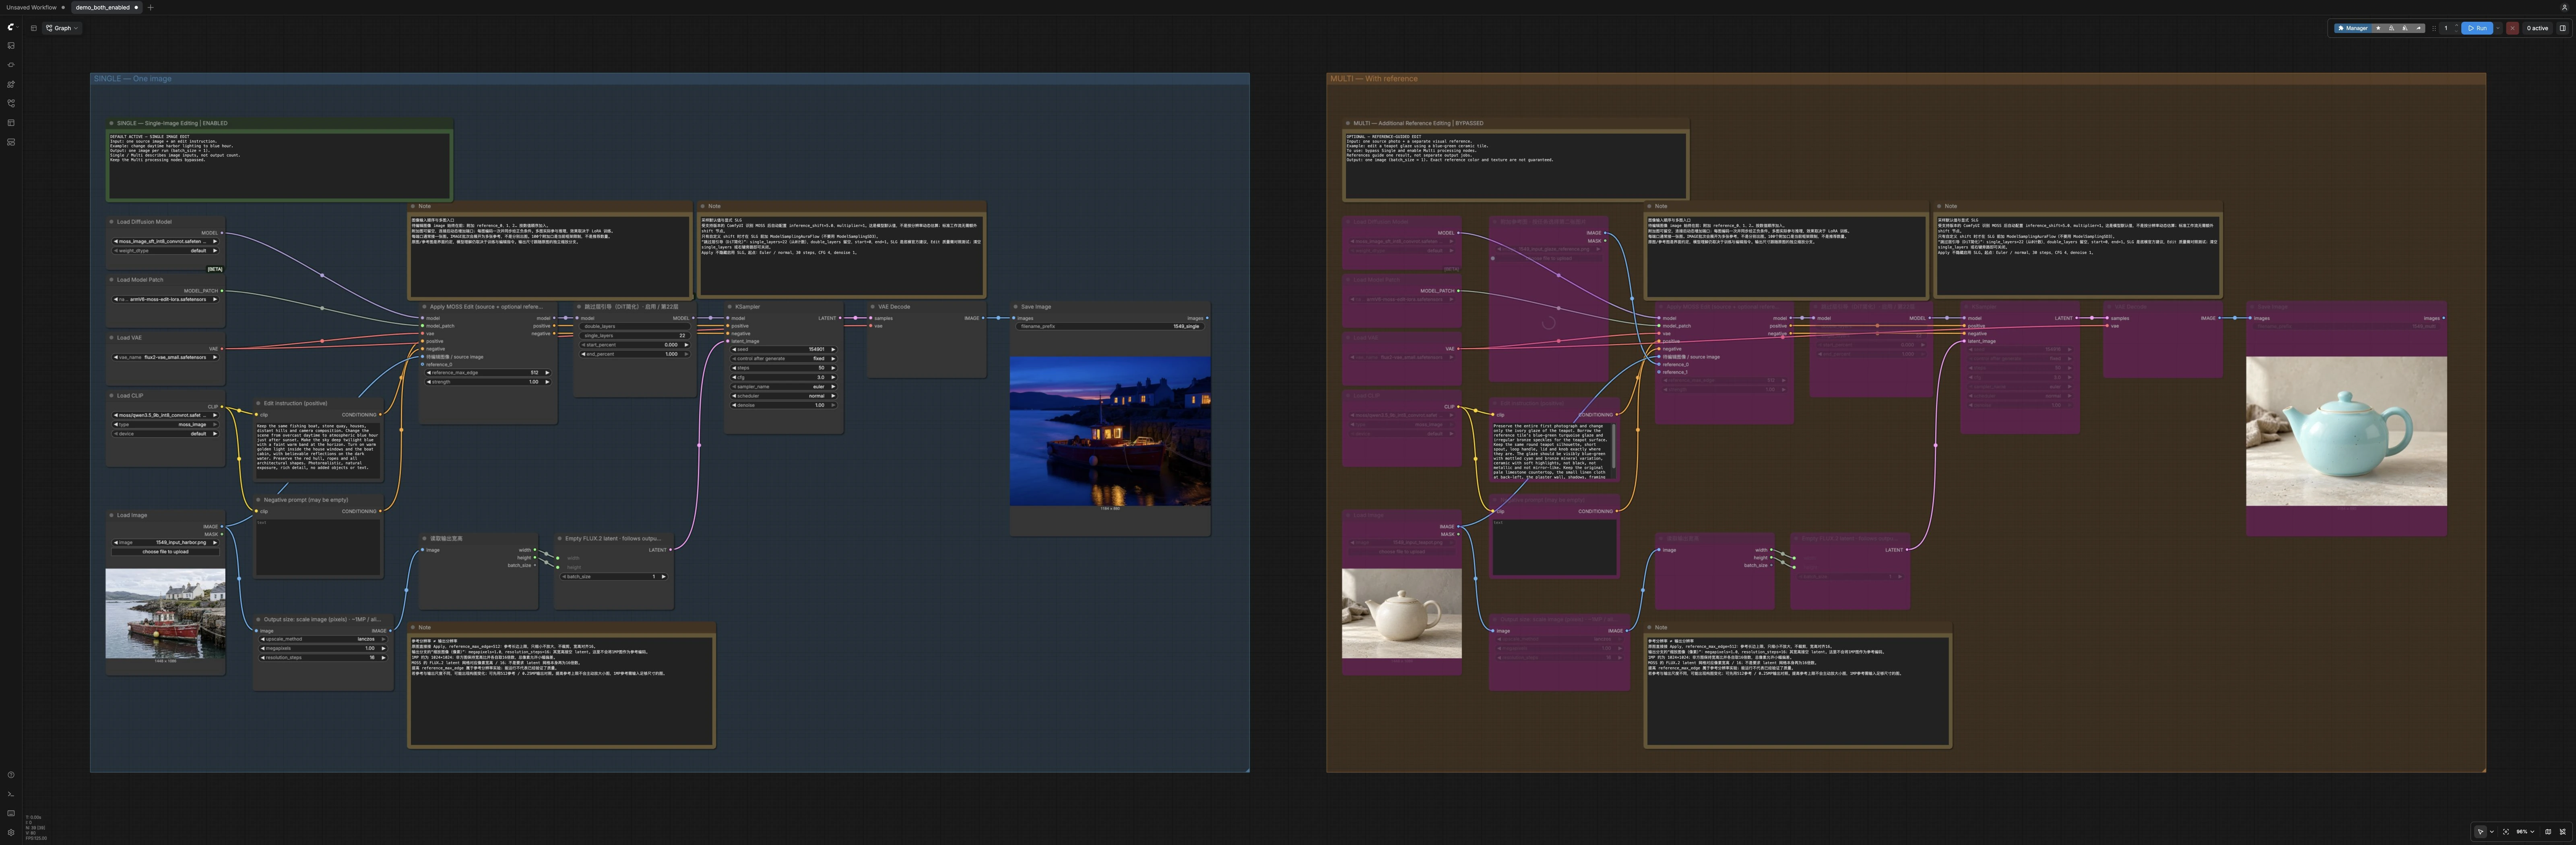Add a new workflow tab with plus
This screenshot has width=2576, height=845.
click(150, 7)
